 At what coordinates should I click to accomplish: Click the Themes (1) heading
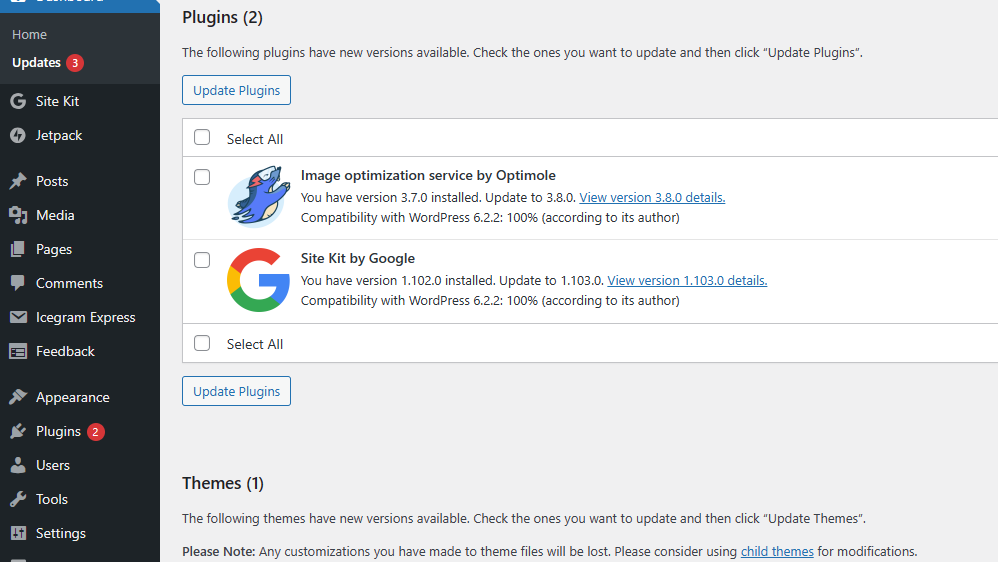[223, 483]
